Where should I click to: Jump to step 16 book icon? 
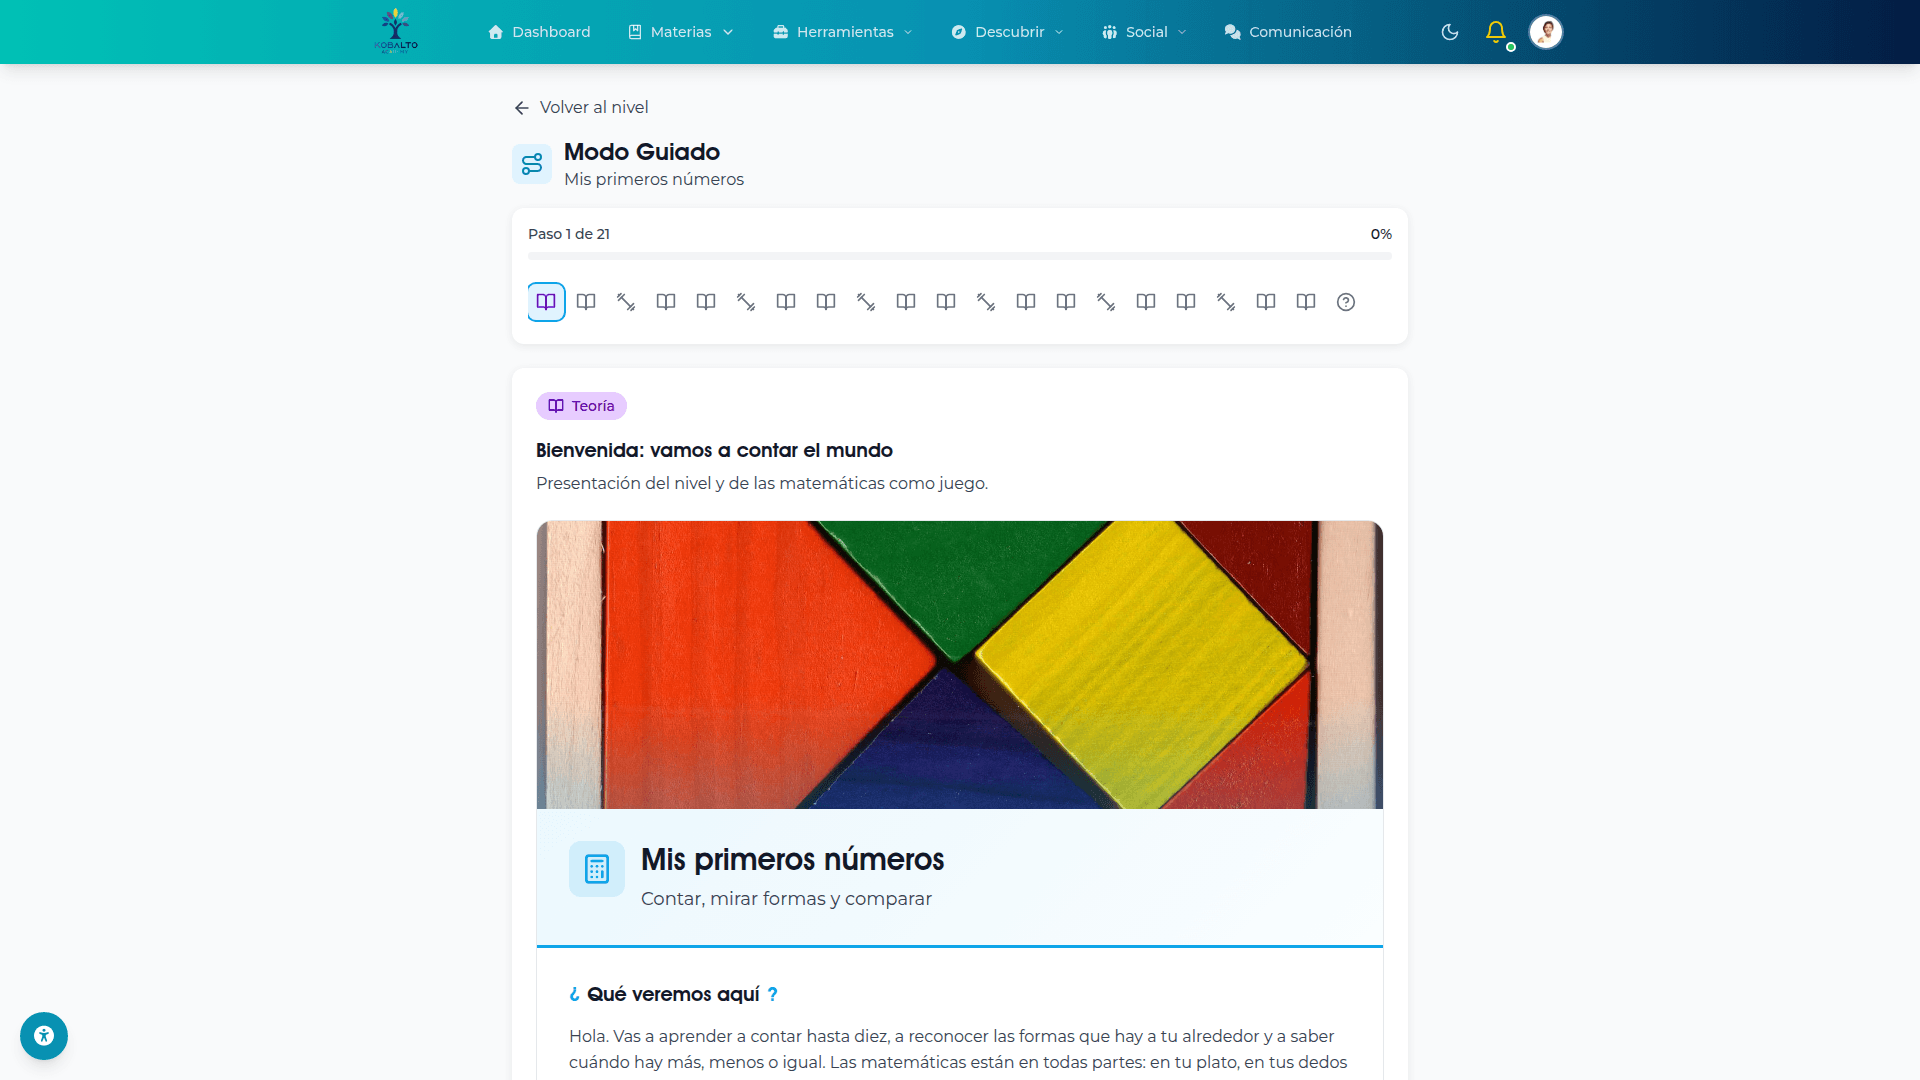click(1146, 302)
